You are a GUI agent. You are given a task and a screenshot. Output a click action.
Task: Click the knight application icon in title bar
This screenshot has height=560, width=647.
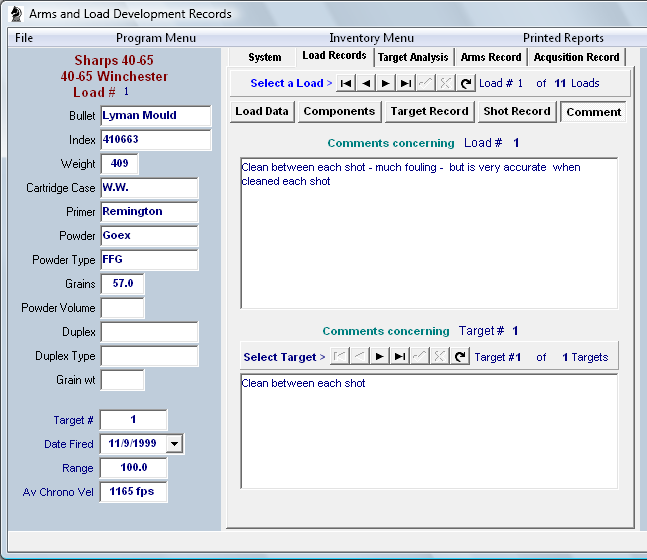click(17, 14)
